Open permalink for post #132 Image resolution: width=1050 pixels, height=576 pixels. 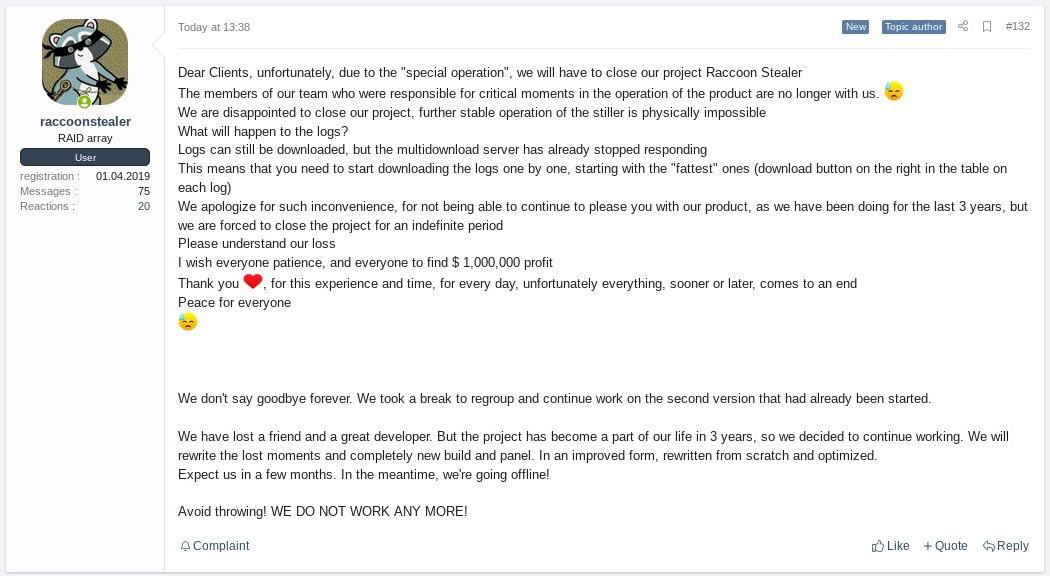pos(1017,27)
